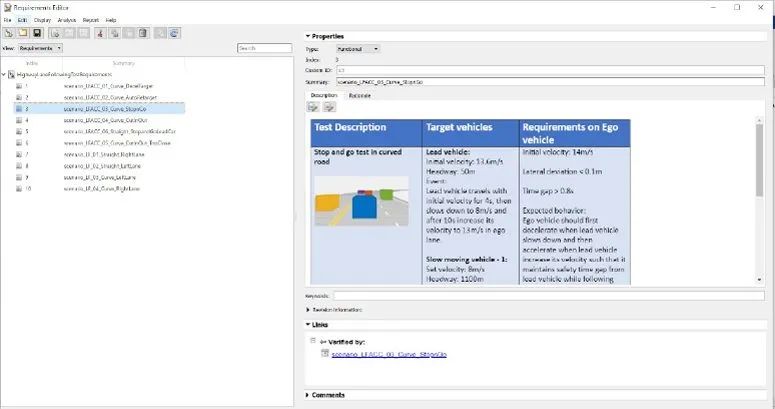Viewport: 775px width, 409px height.
Task: Open the Report menu
Action: click(x=91, y=20)
